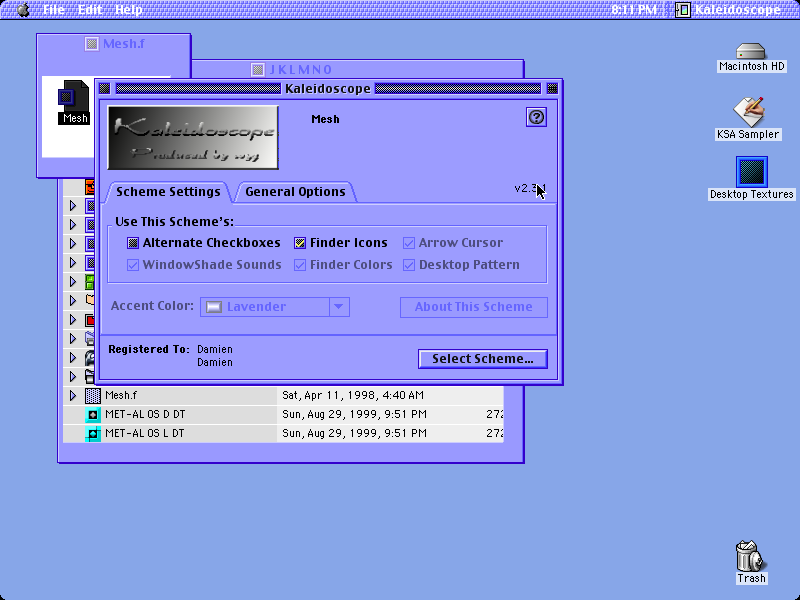Select the Macintosh HD drive icon
Image resolution: width=800 pixels, height=600 pixels.
pos(751,51)
